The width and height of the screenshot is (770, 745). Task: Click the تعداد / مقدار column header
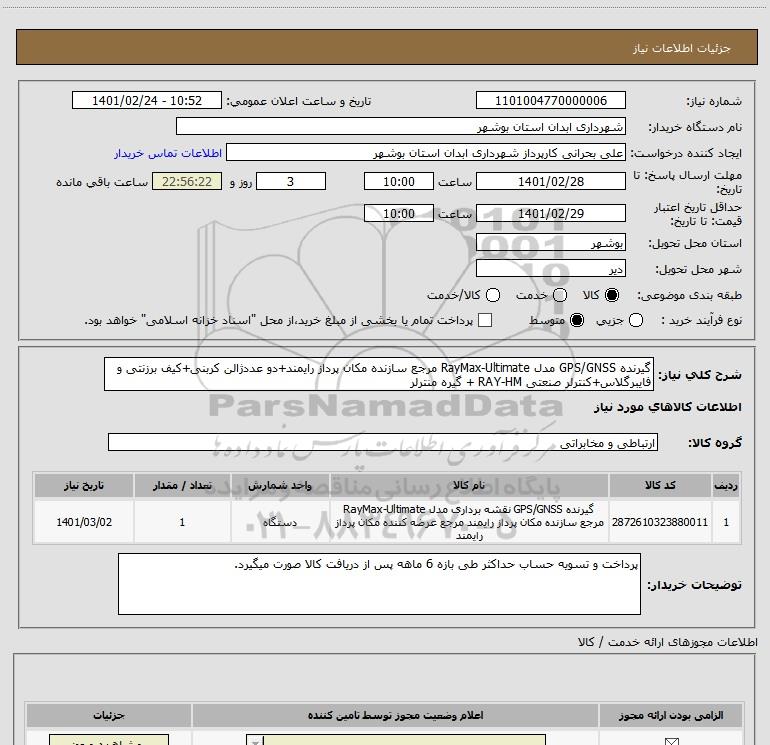click(182, 485)
